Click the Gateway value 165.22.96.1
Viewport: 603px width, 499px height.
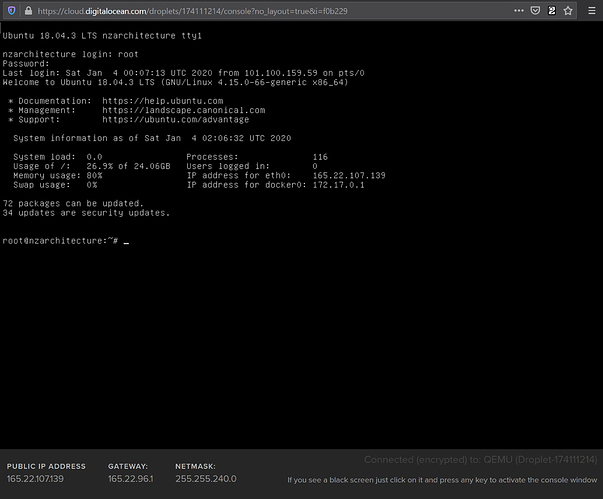pos(130,479)
